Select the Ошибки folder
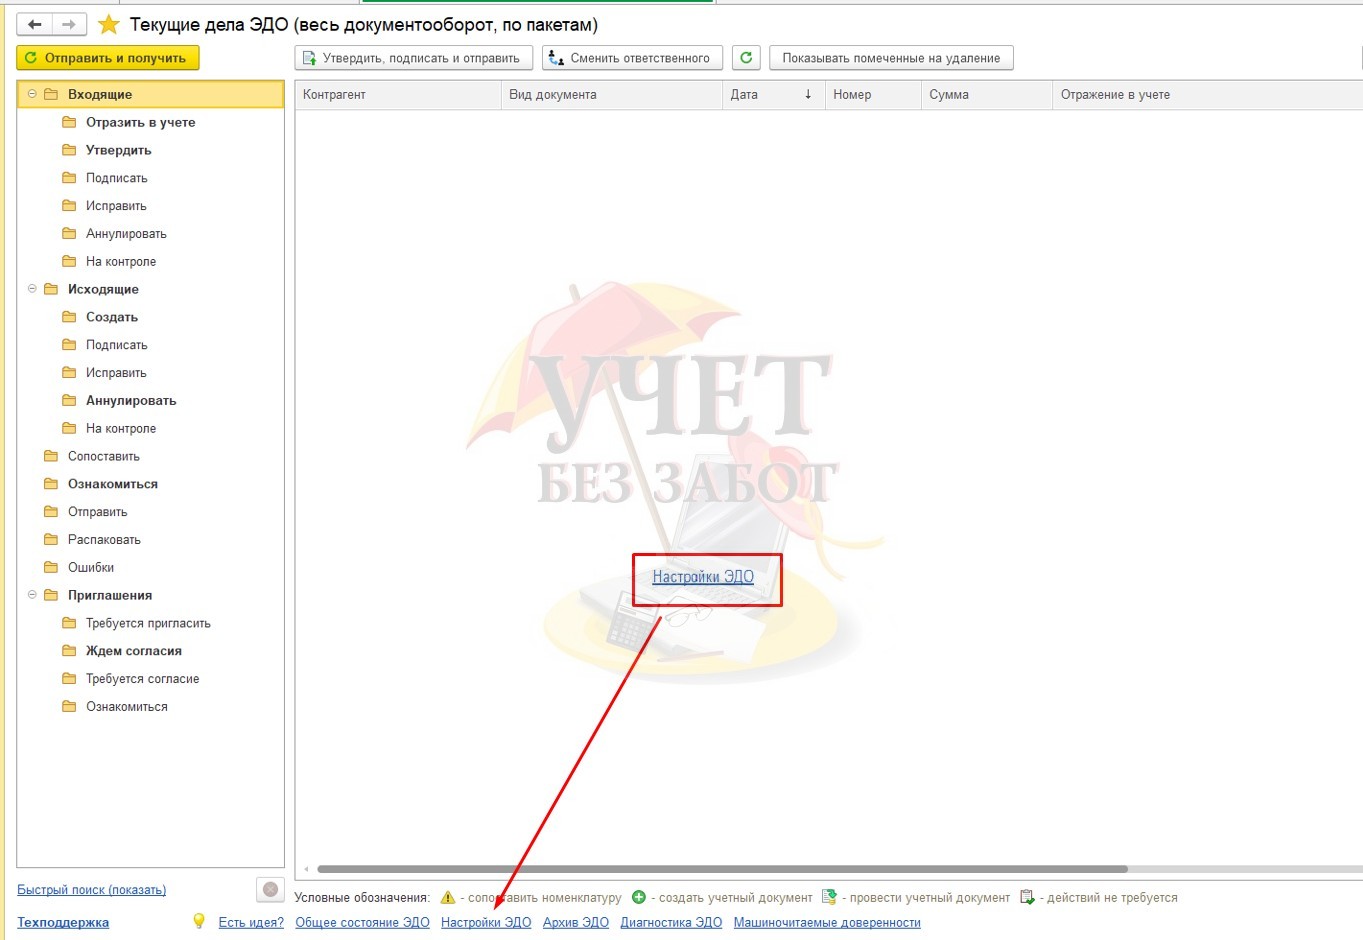This screenshot has width=1363, height=940. 90,568
